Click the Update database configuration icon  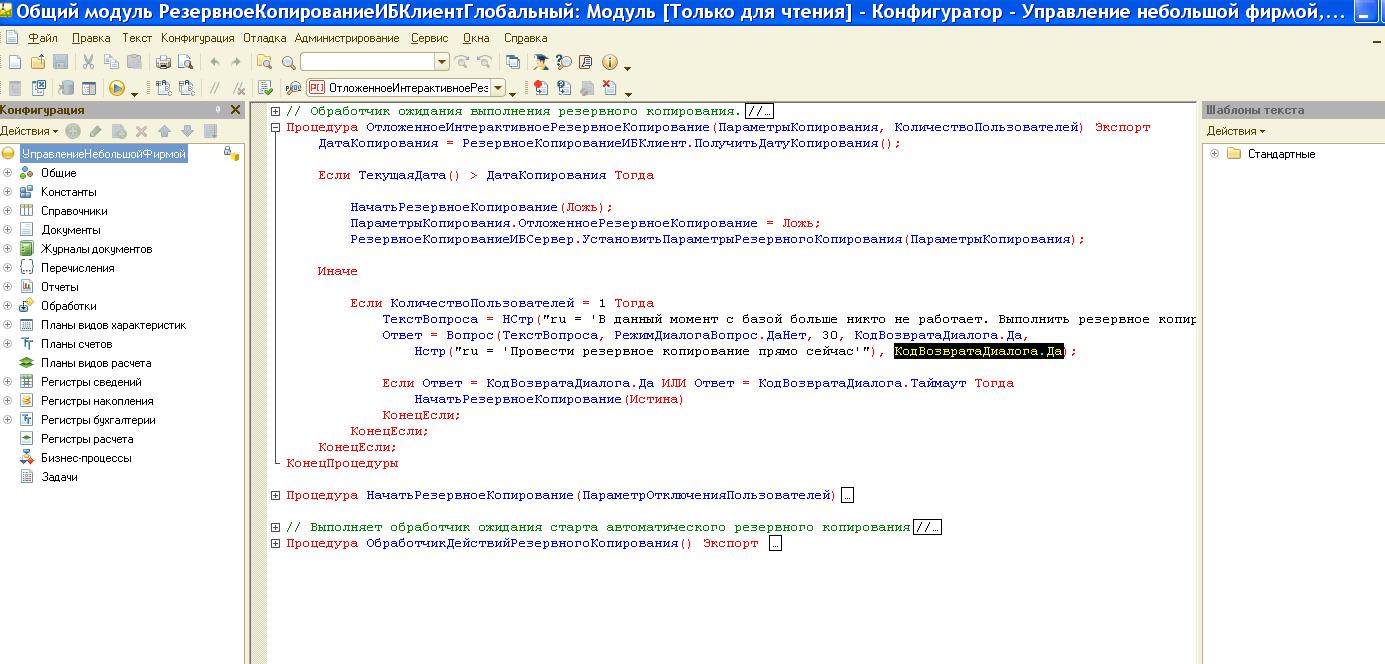[65, 88]
